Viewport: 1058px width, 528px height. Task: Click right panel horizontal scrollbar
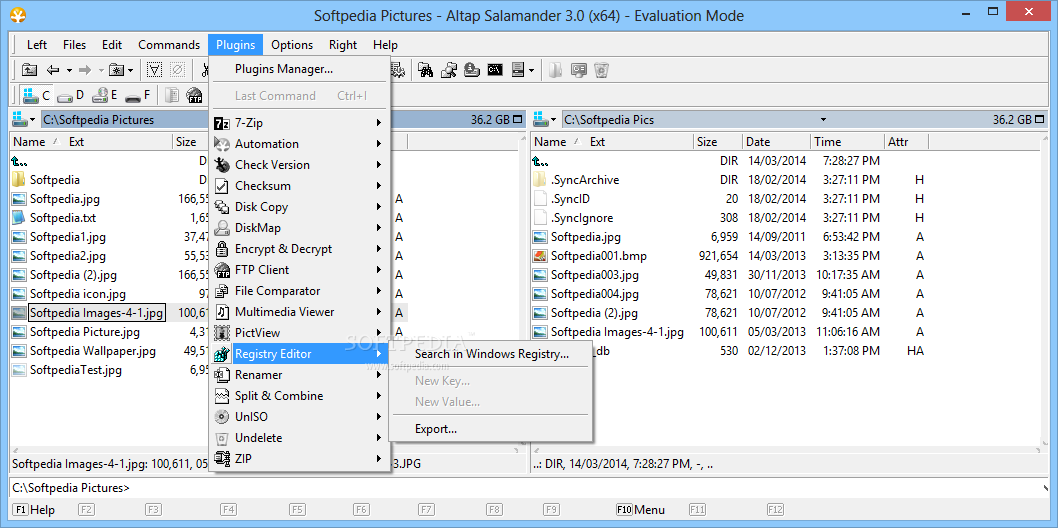[786, 450]
